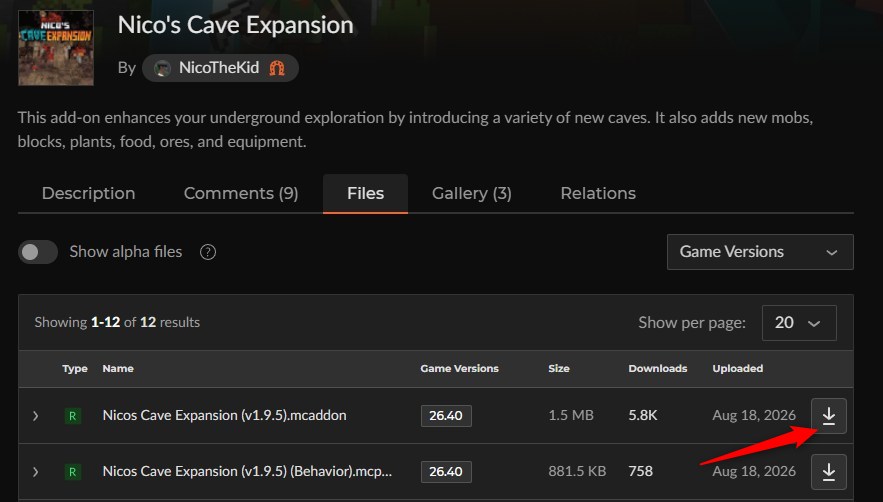Expand the .mcaddon file row details
The width and height of the screenshot is (883, 502).
click(35, 416)
